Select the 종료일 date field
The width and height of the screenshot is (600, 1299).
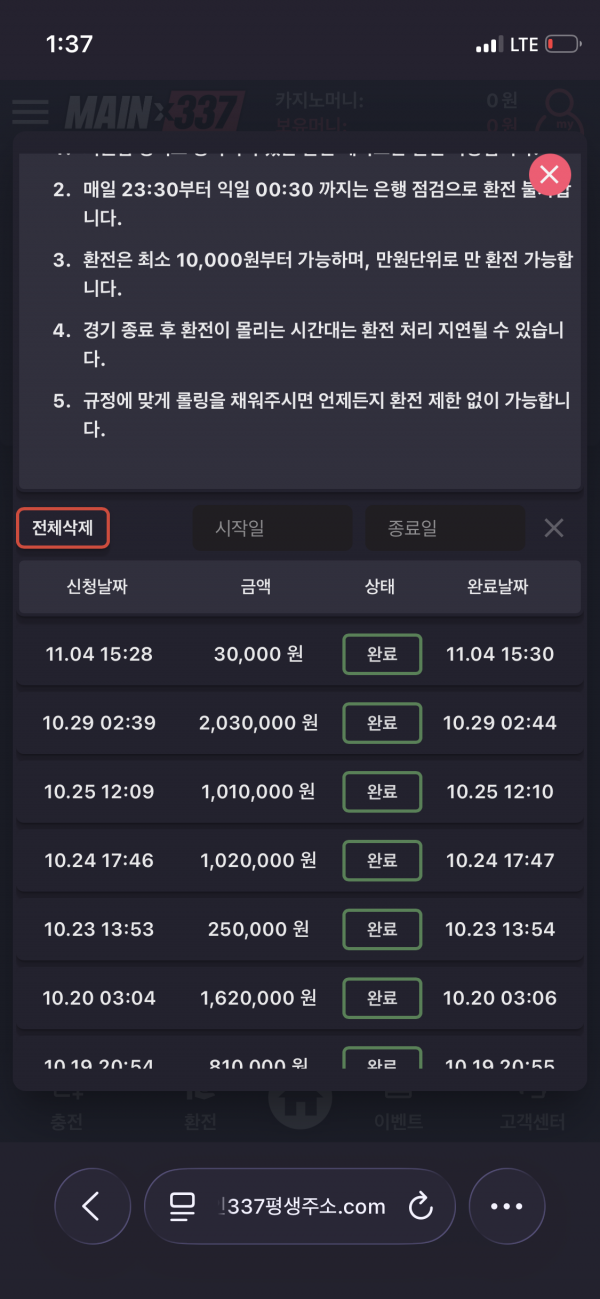(x=444, y=528)
